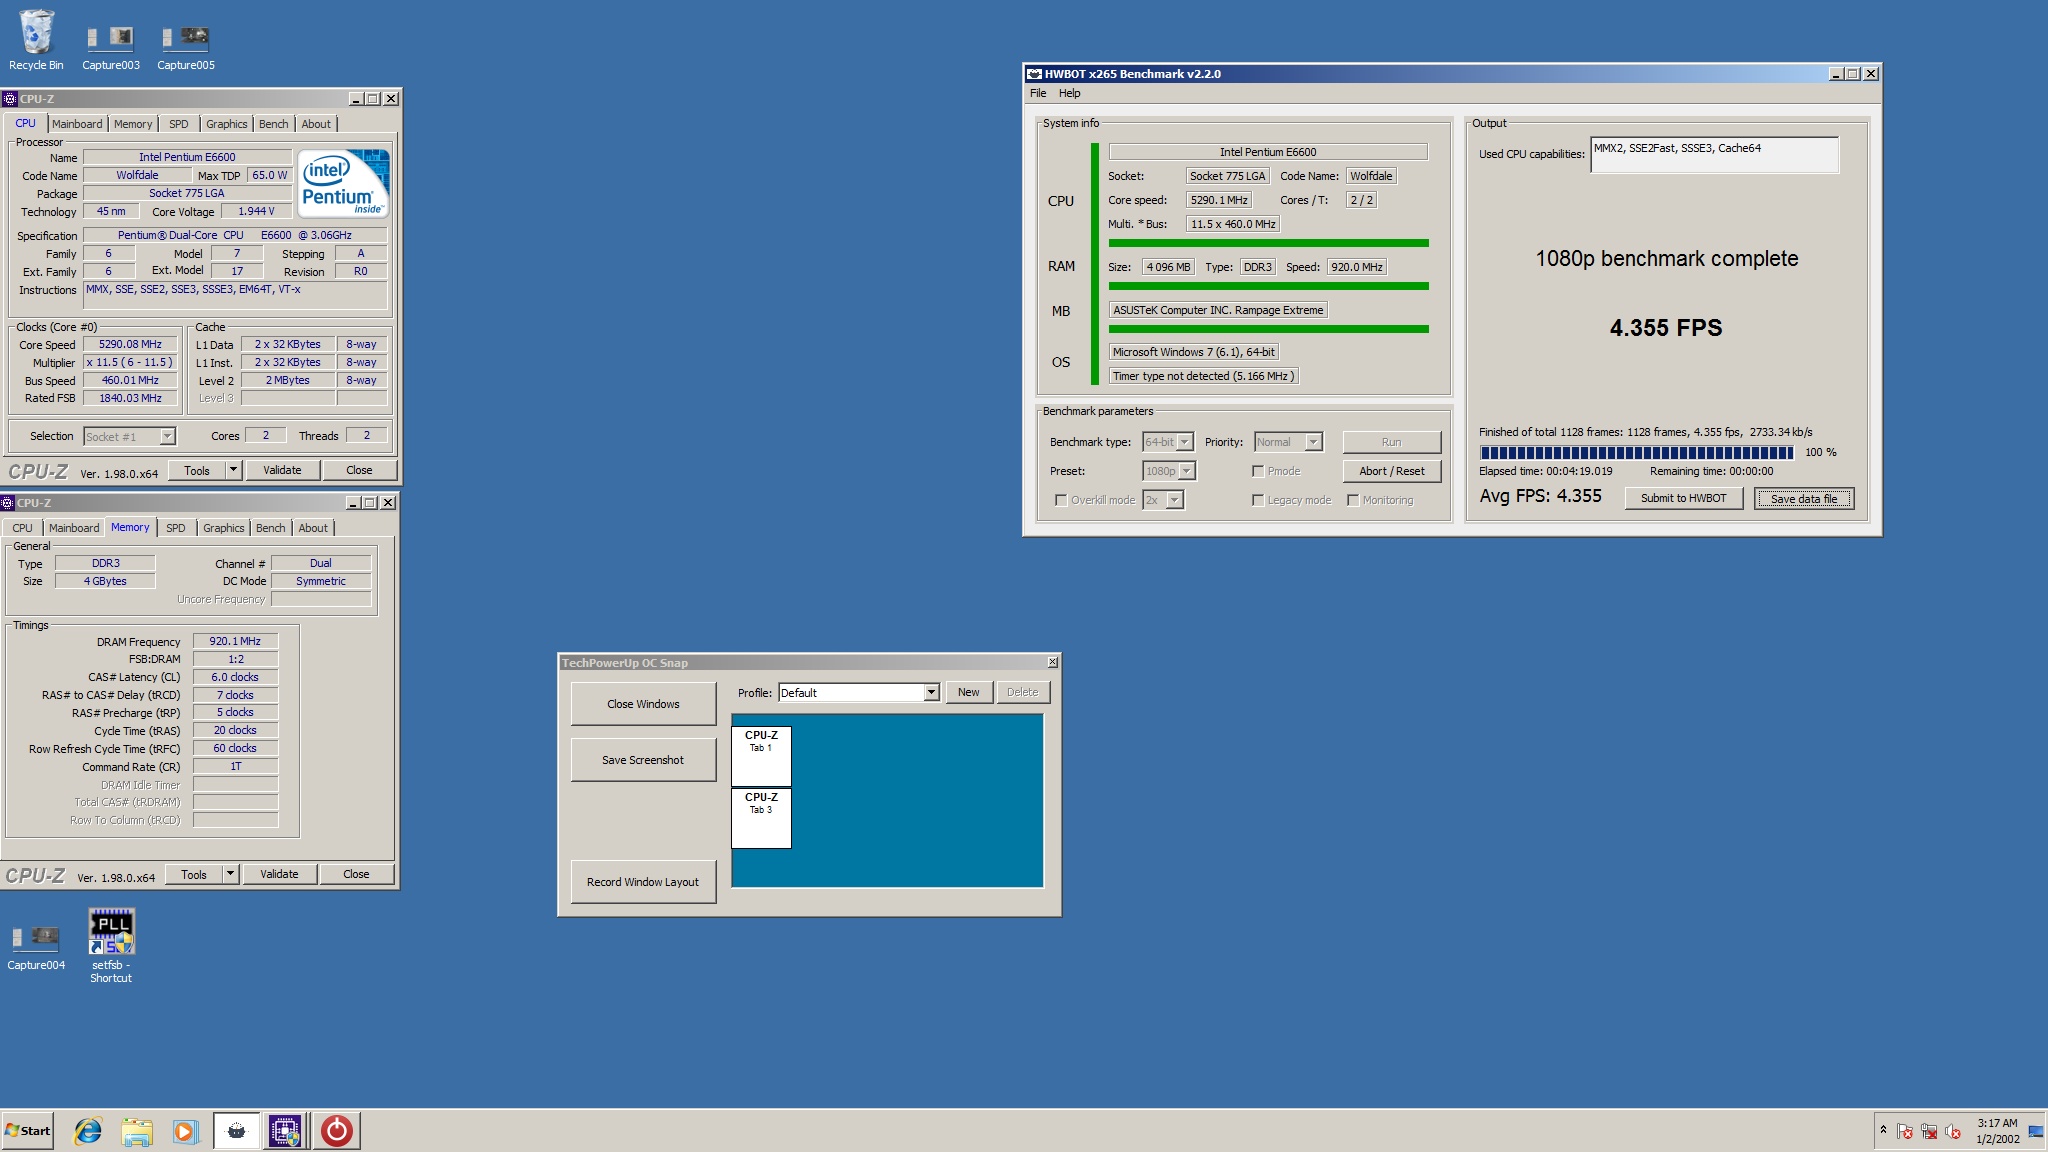Open the HWBOT File menu
This screenshot has width=2048, height=1152.
pyautogui.click(x=1038, y=93)
